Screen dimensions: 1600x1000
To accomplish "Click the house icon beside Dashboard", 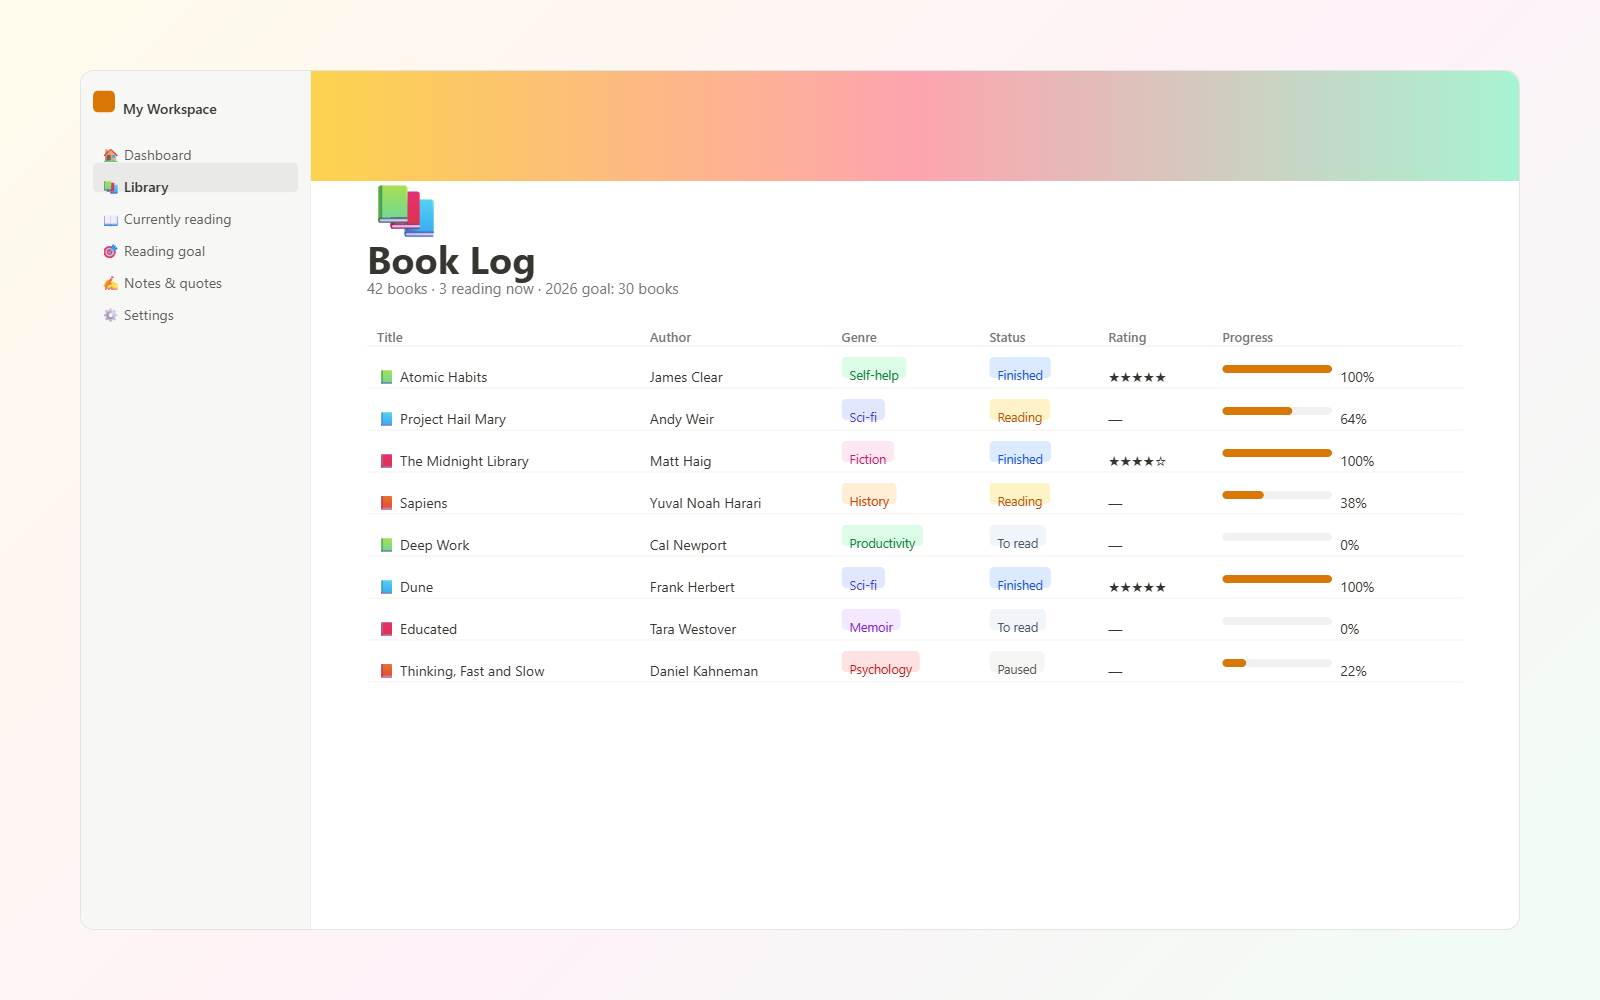I will click(111, 155).
